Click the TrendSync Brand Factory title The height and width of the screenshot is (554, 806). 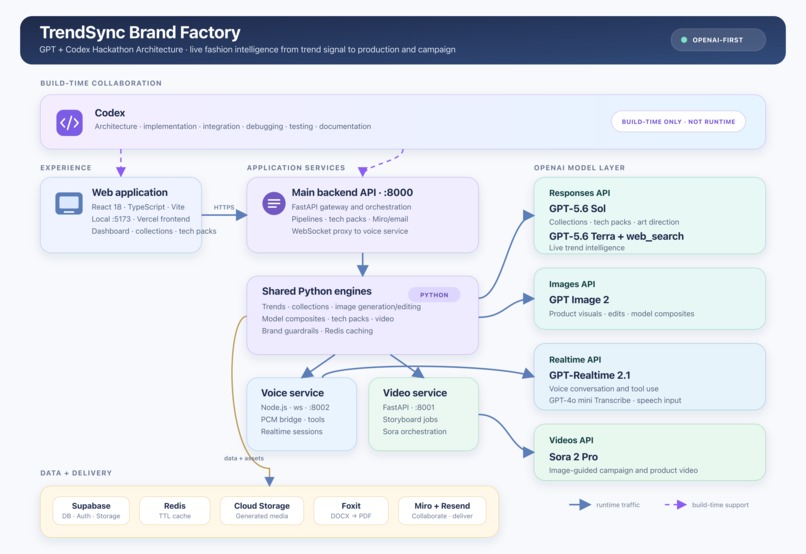(140, 32)
